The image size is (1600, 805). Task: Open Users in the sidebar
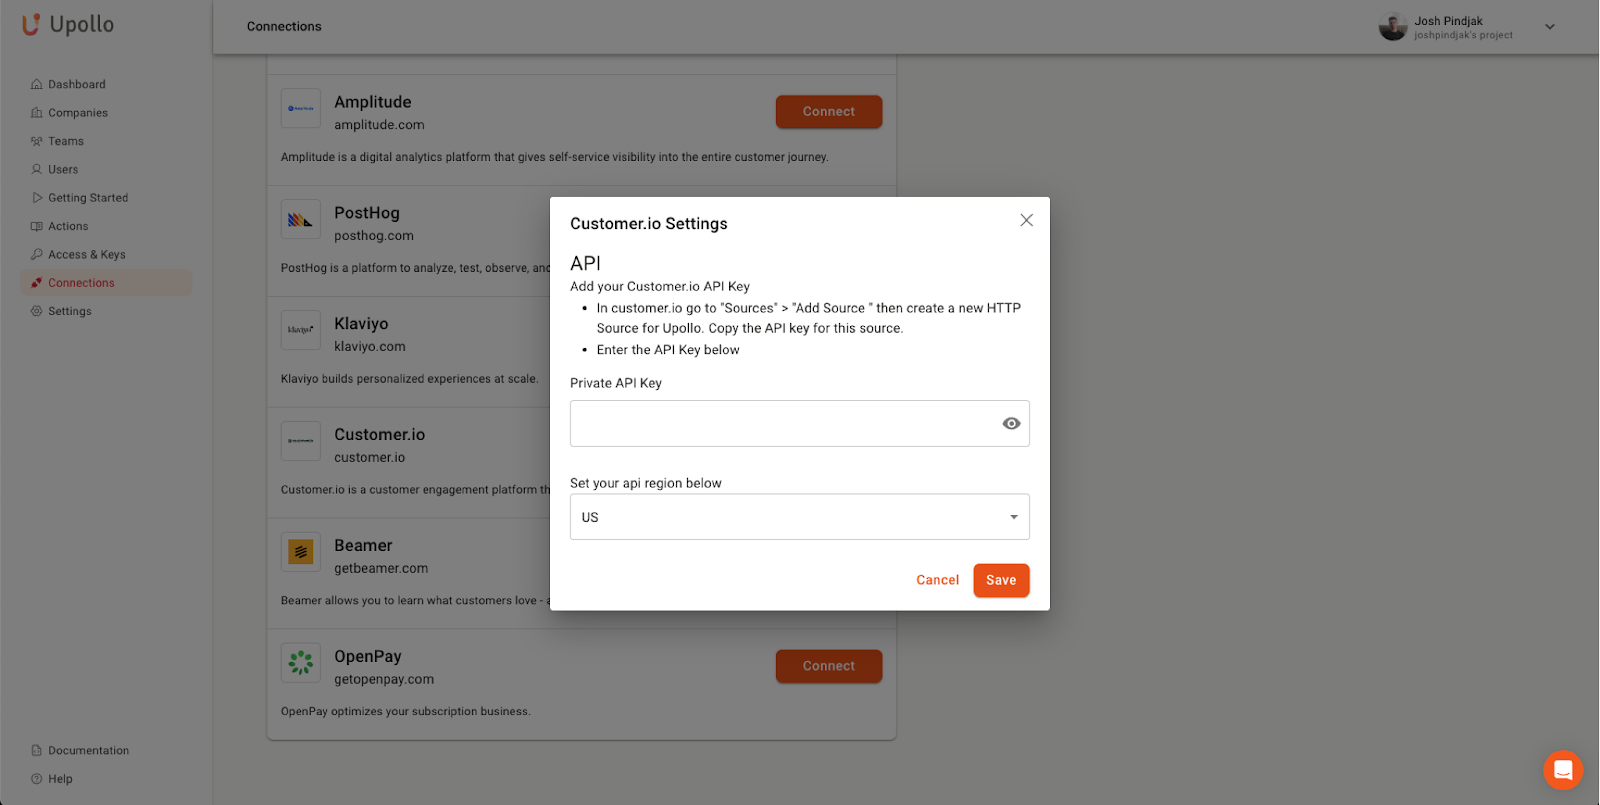pos(63,169)
